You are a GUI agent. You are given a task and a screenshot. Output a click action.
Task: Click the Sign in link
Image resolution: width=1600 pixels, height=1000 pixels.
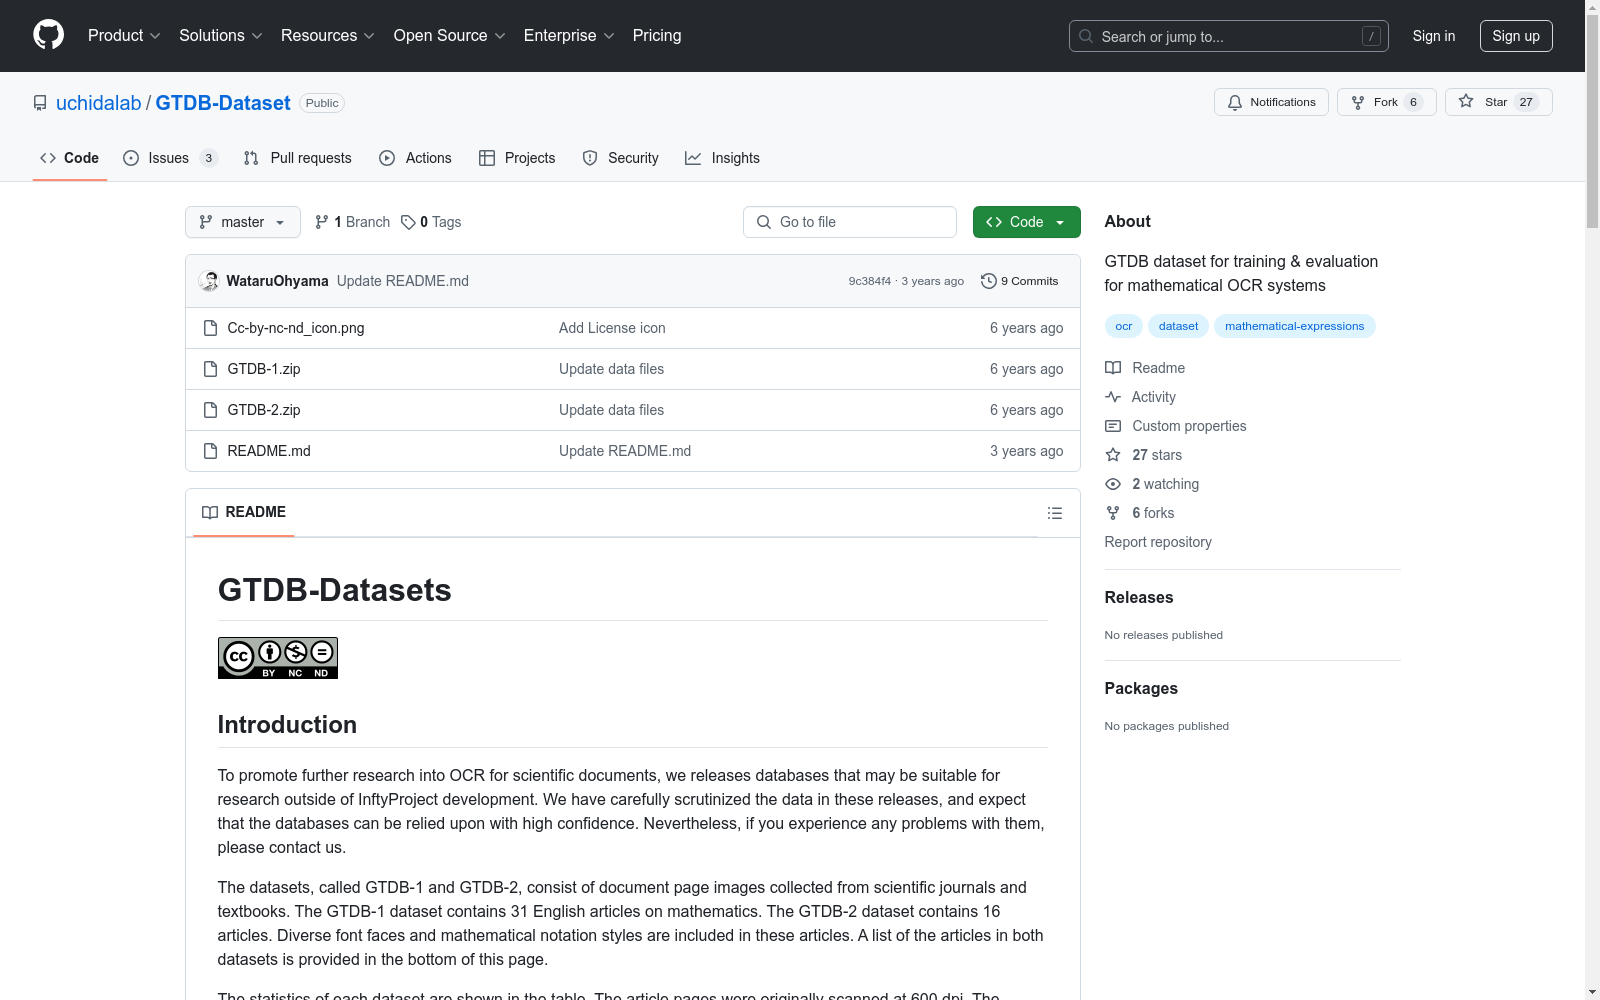coord(1434,36)
